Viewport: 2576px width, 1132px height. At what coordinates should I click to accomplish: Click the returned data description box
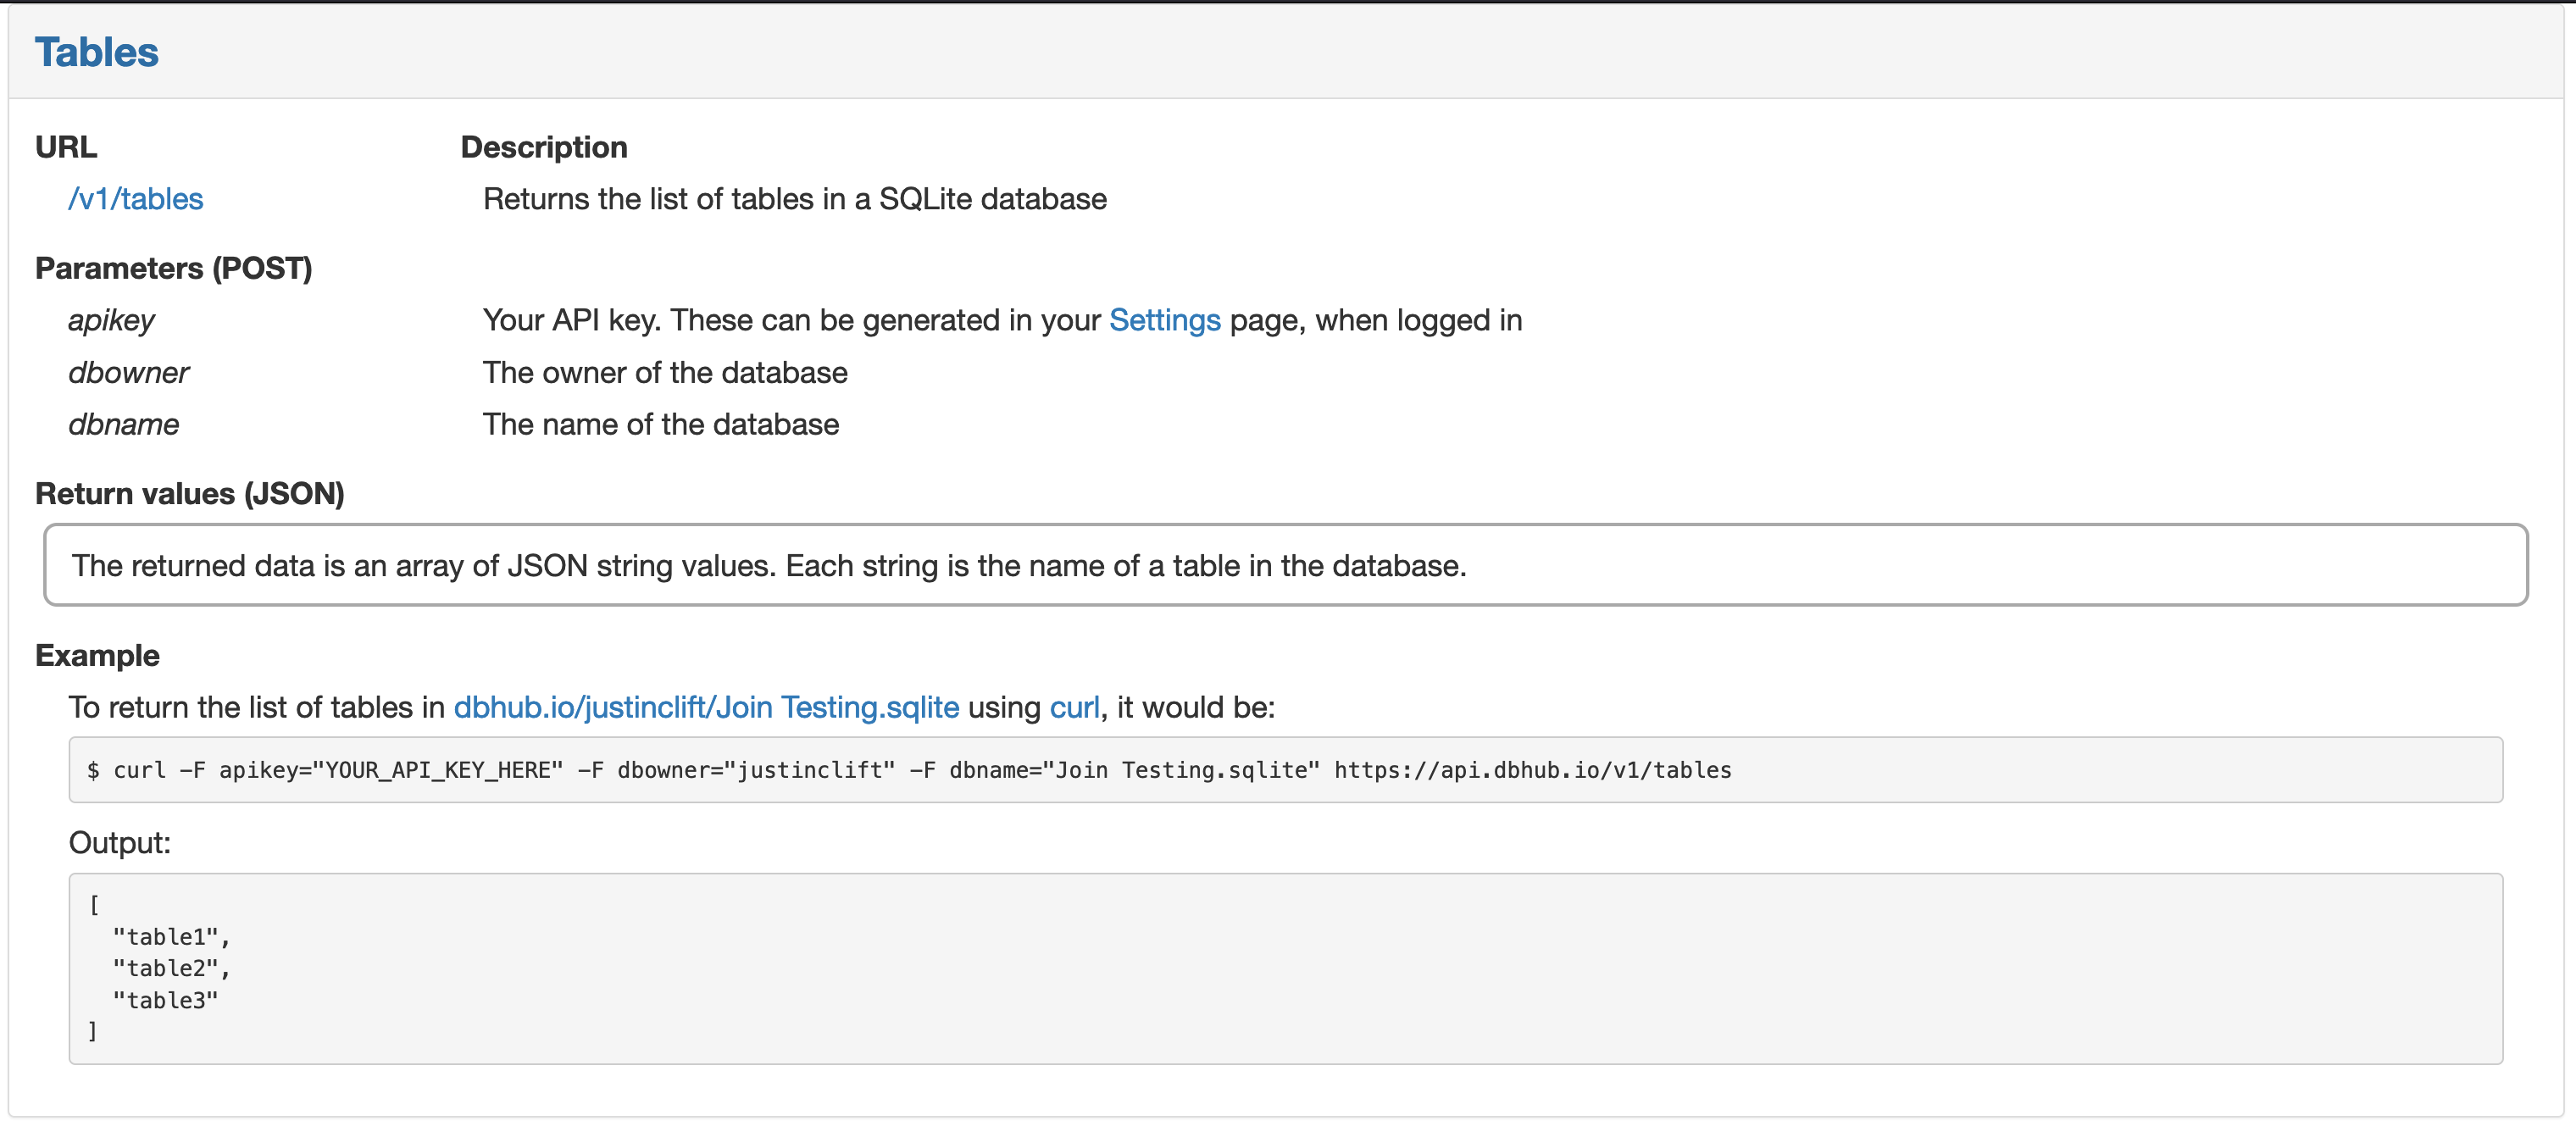point(1284,565)
